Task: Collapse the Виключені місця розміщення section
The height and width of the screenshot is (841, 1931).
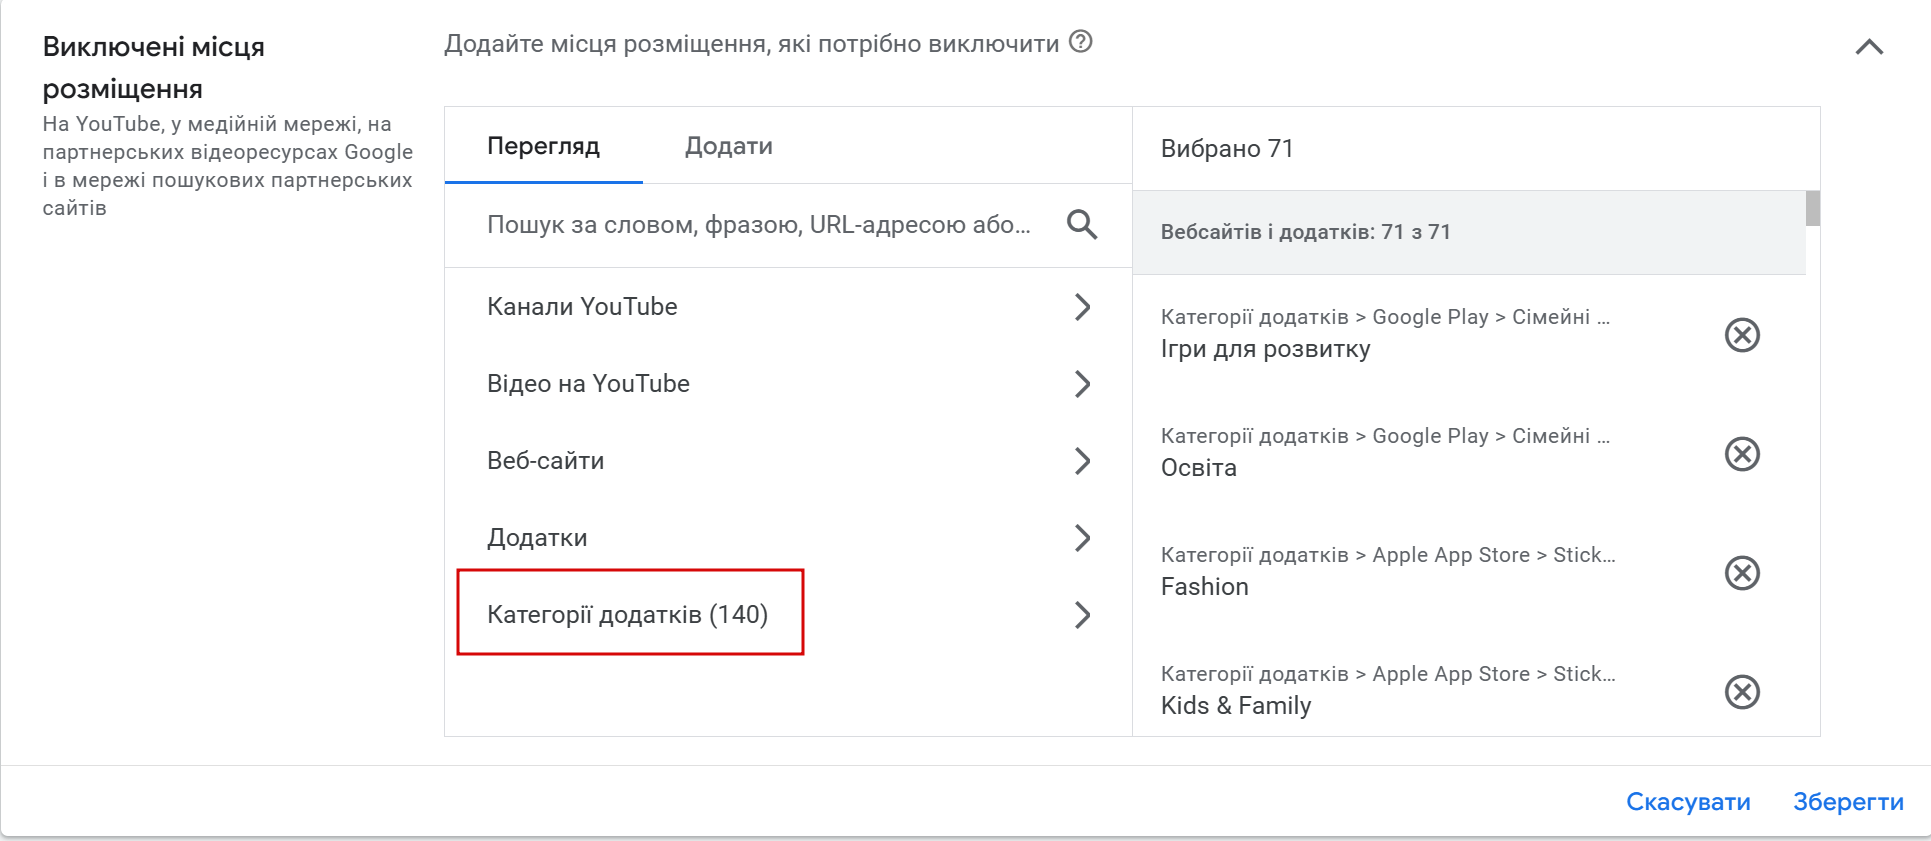Action: [x=1868, y=47]
